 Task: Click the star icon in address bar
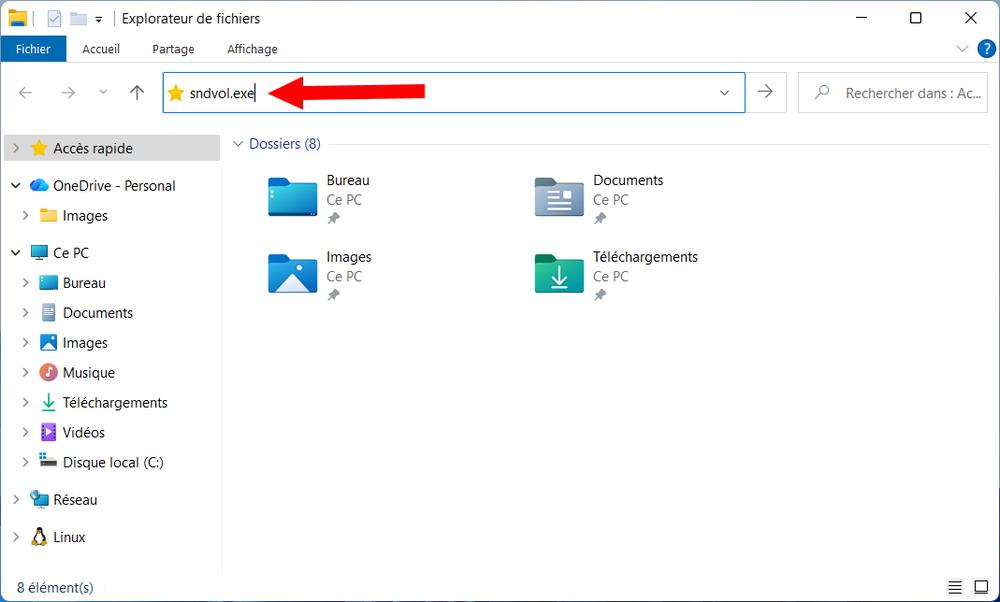pos(175,93)
